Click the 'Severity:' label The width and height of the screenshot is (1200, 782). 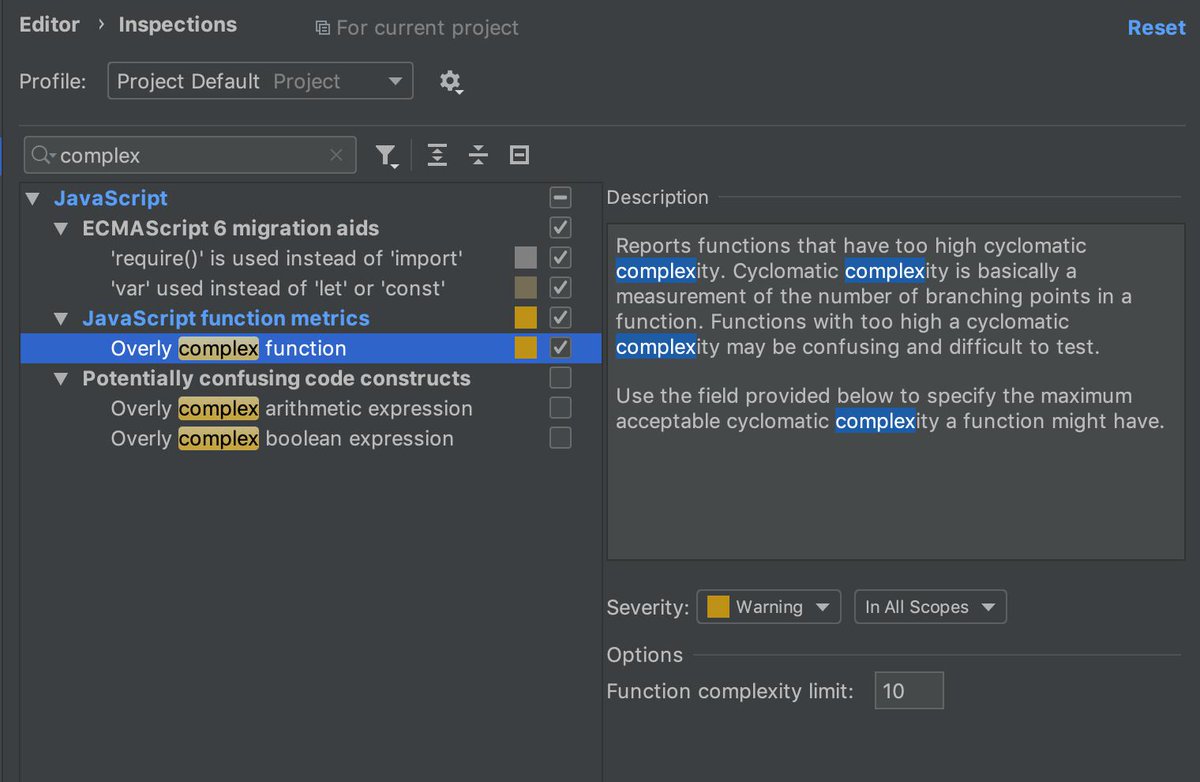(648, 607)
